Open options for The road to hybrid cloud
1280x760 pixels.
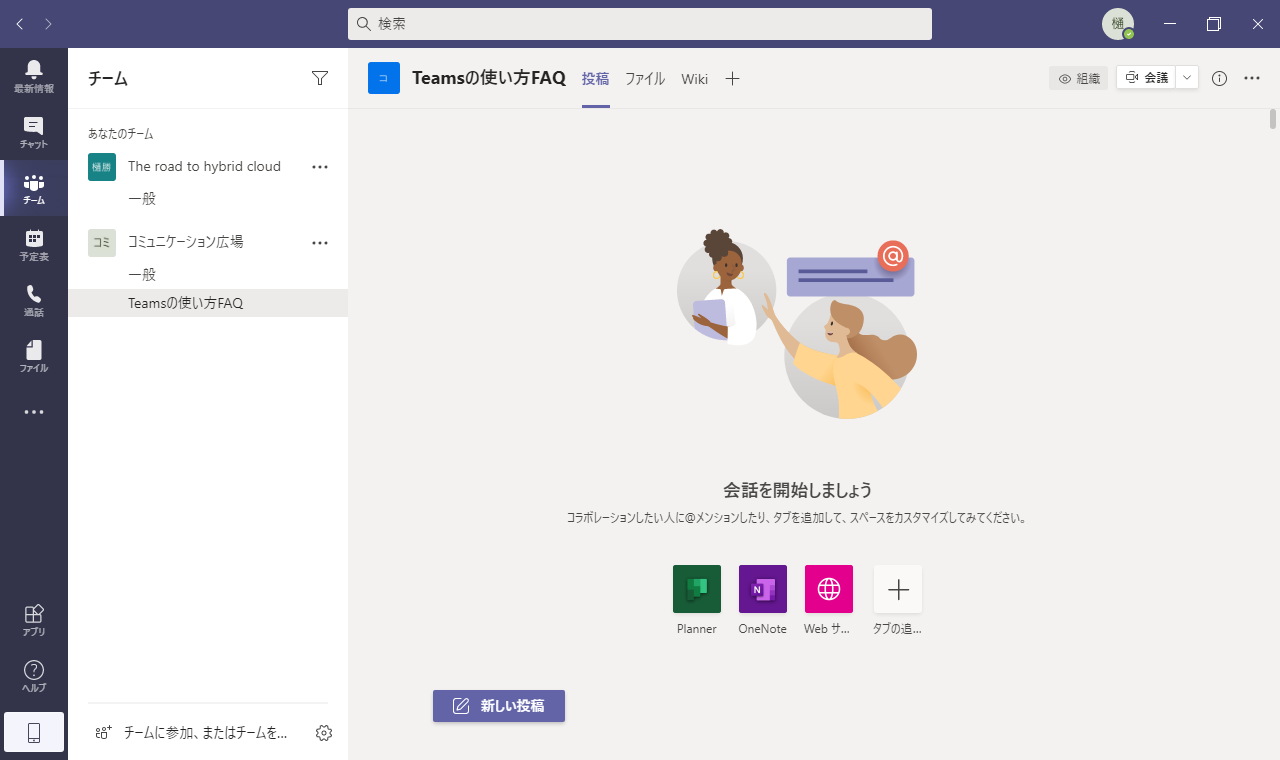tap(320, 167)
